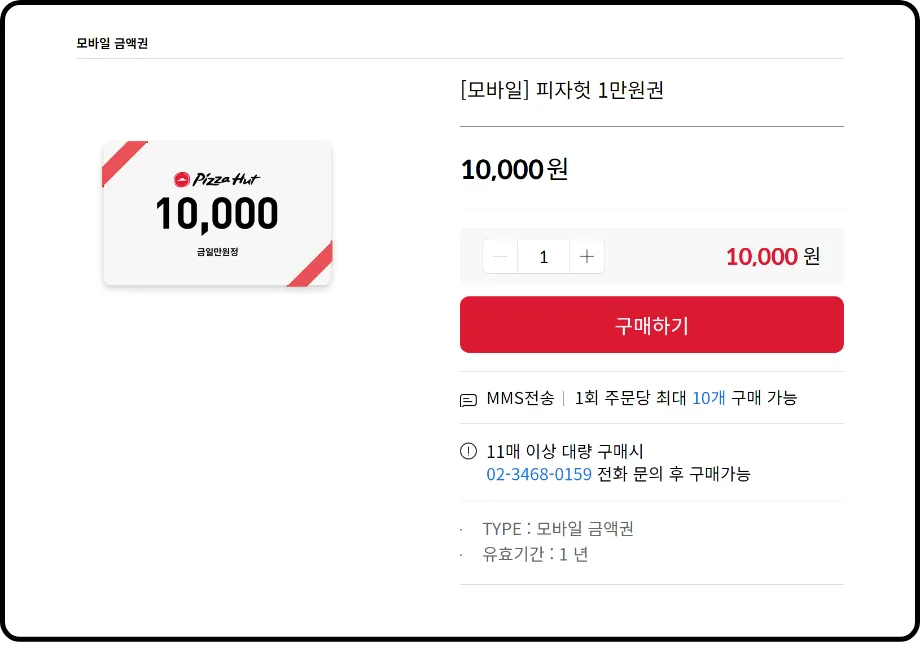The width and height of the screenshot is (920, 650).
Task: Click the TYPE : 모바일 금액권 line
Action: (558, 529)
